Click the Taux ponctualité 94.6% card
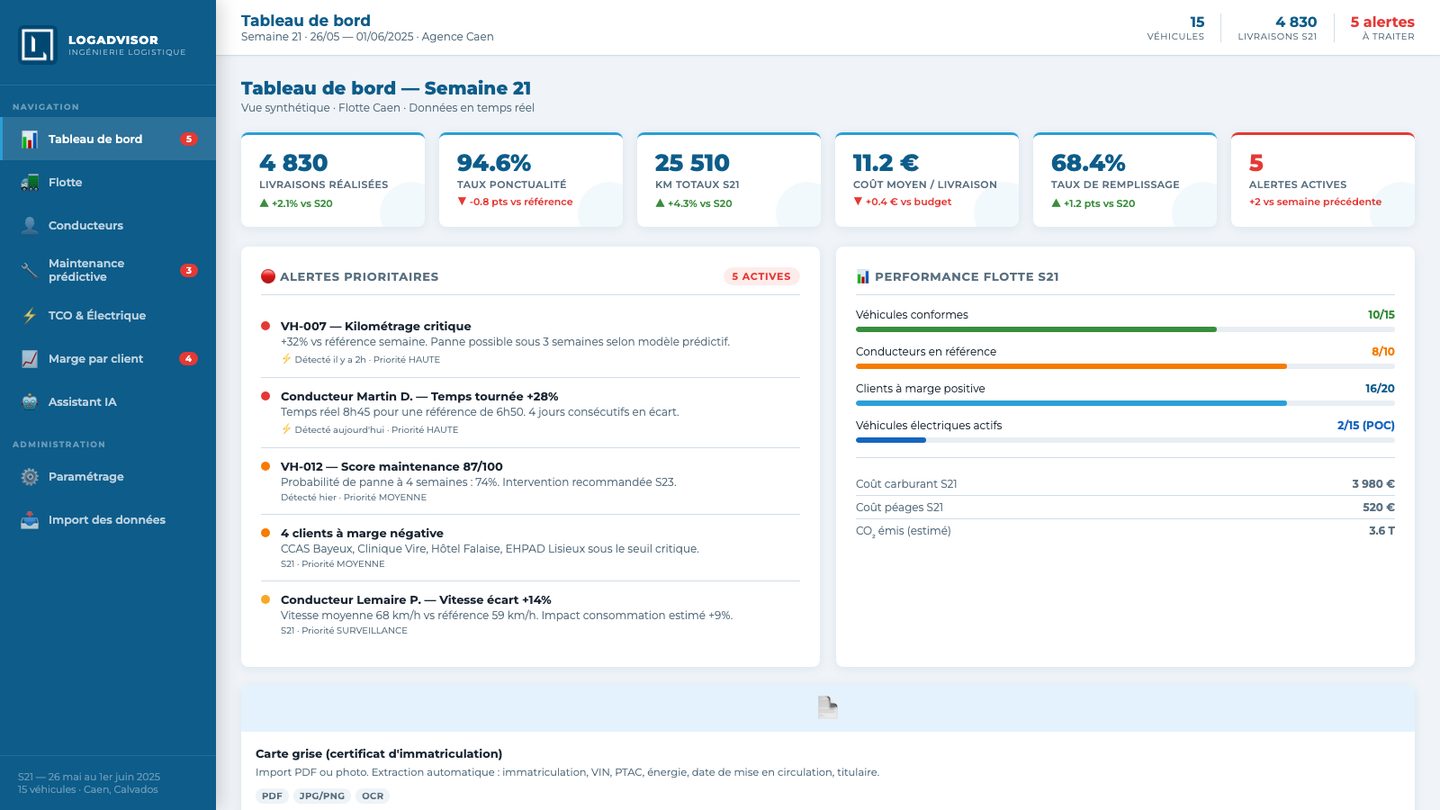 click(x=531, y=180)
